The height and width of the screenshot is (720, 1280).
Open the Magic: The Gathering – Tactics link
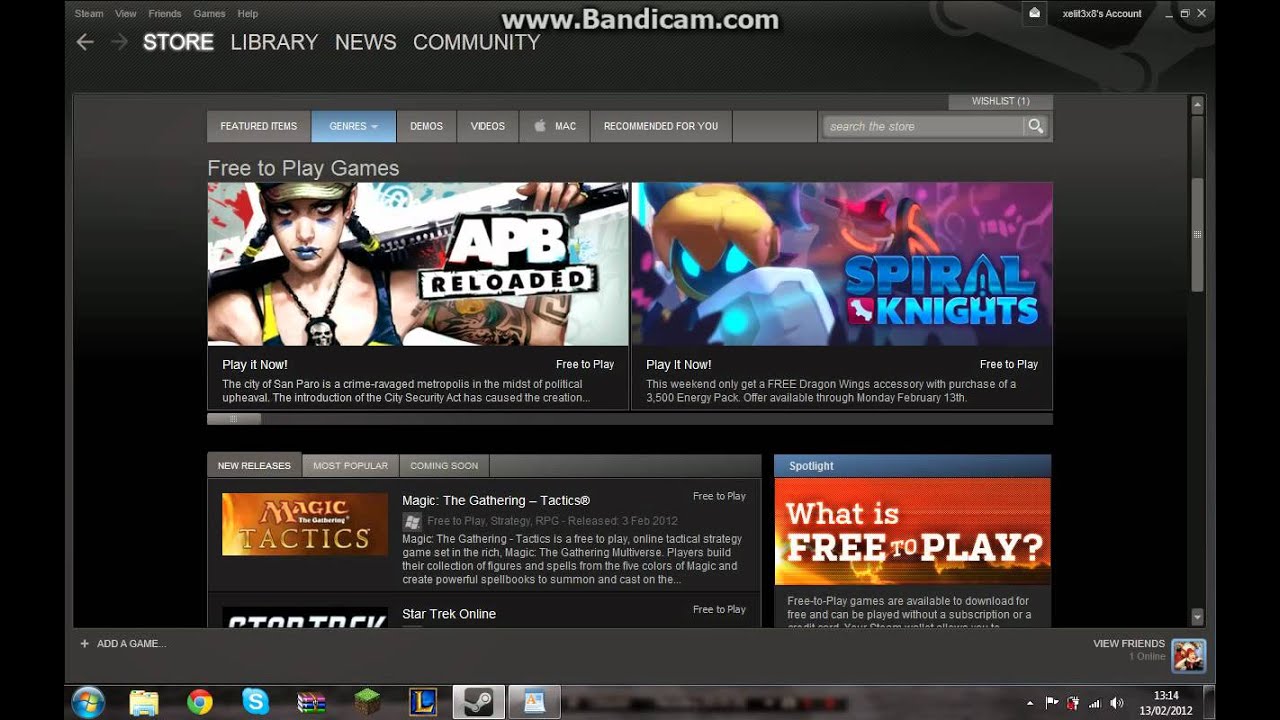pos(496,500)
